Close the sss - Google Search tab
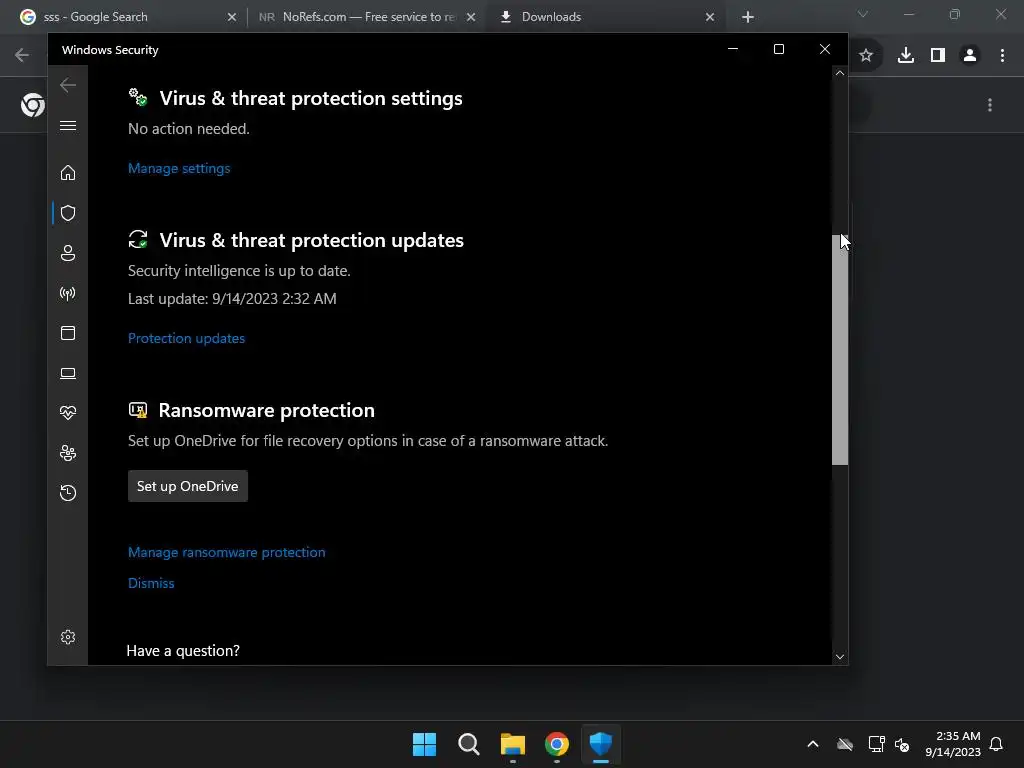Image resolution: width=1024 pixels, height=768 pixels. click(x=232, y=17)
